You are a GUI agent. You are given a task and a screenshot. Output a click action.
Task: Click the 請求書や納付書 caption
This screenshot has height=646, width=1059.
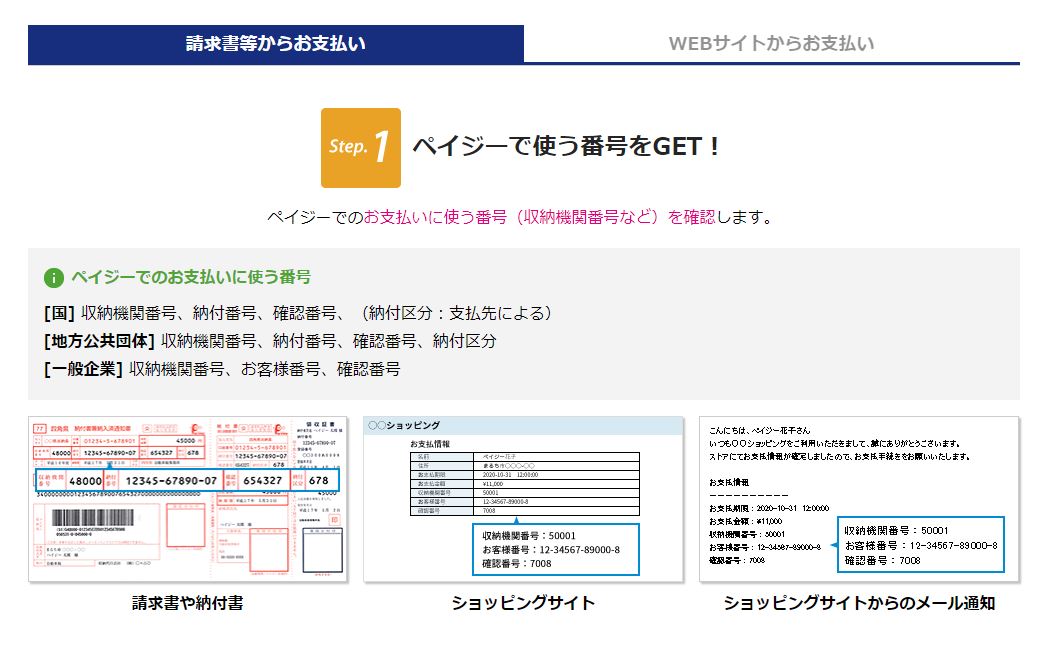tap(187, 603)
